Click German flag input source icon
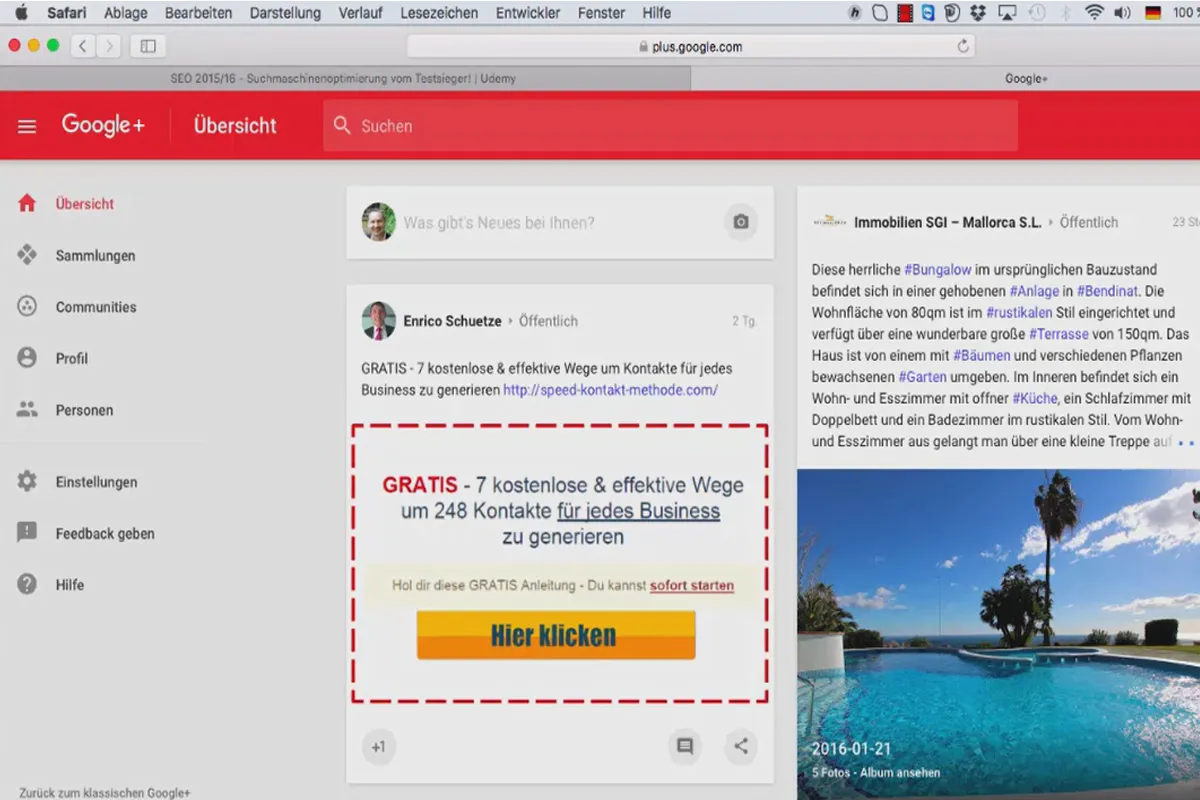The height and width of the screenshot is (800, 1200). tap(1152, 13)
